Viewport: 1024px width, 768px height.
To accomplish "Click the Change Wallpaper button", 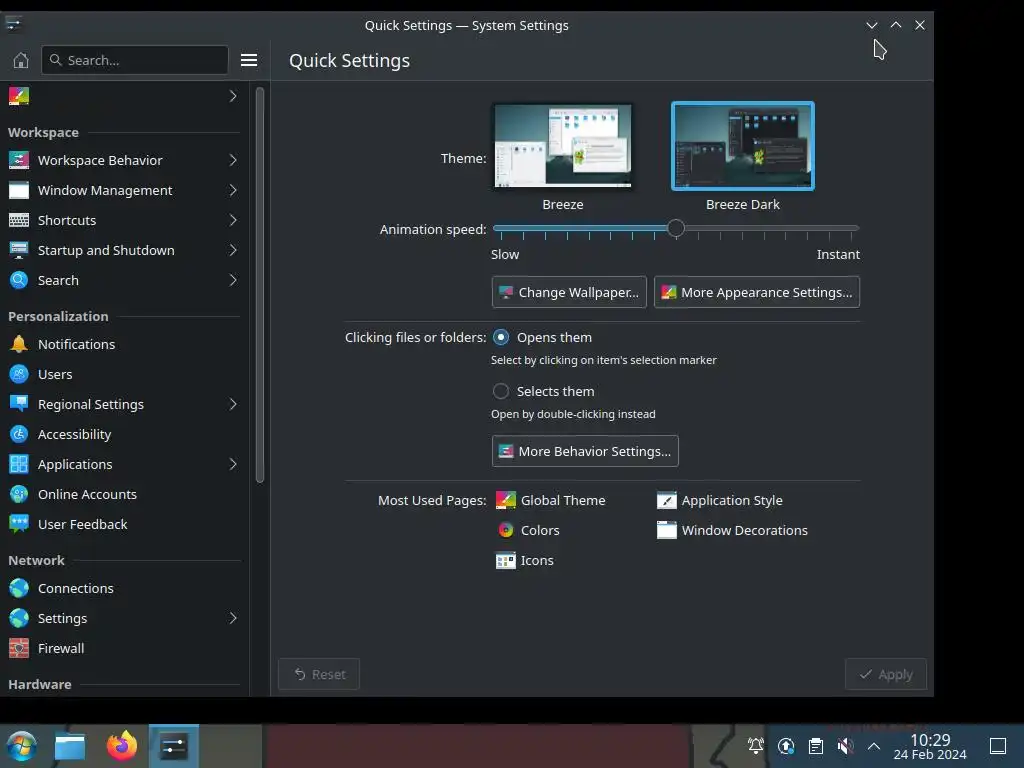I will [x=569, y=292].
